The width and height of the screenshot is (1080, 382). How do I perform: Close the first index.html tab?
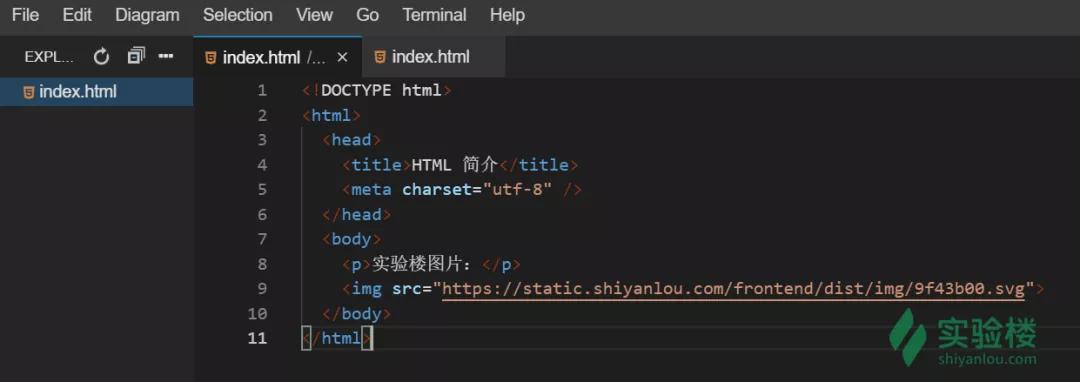pyautogui.click(x=342, y=57)
